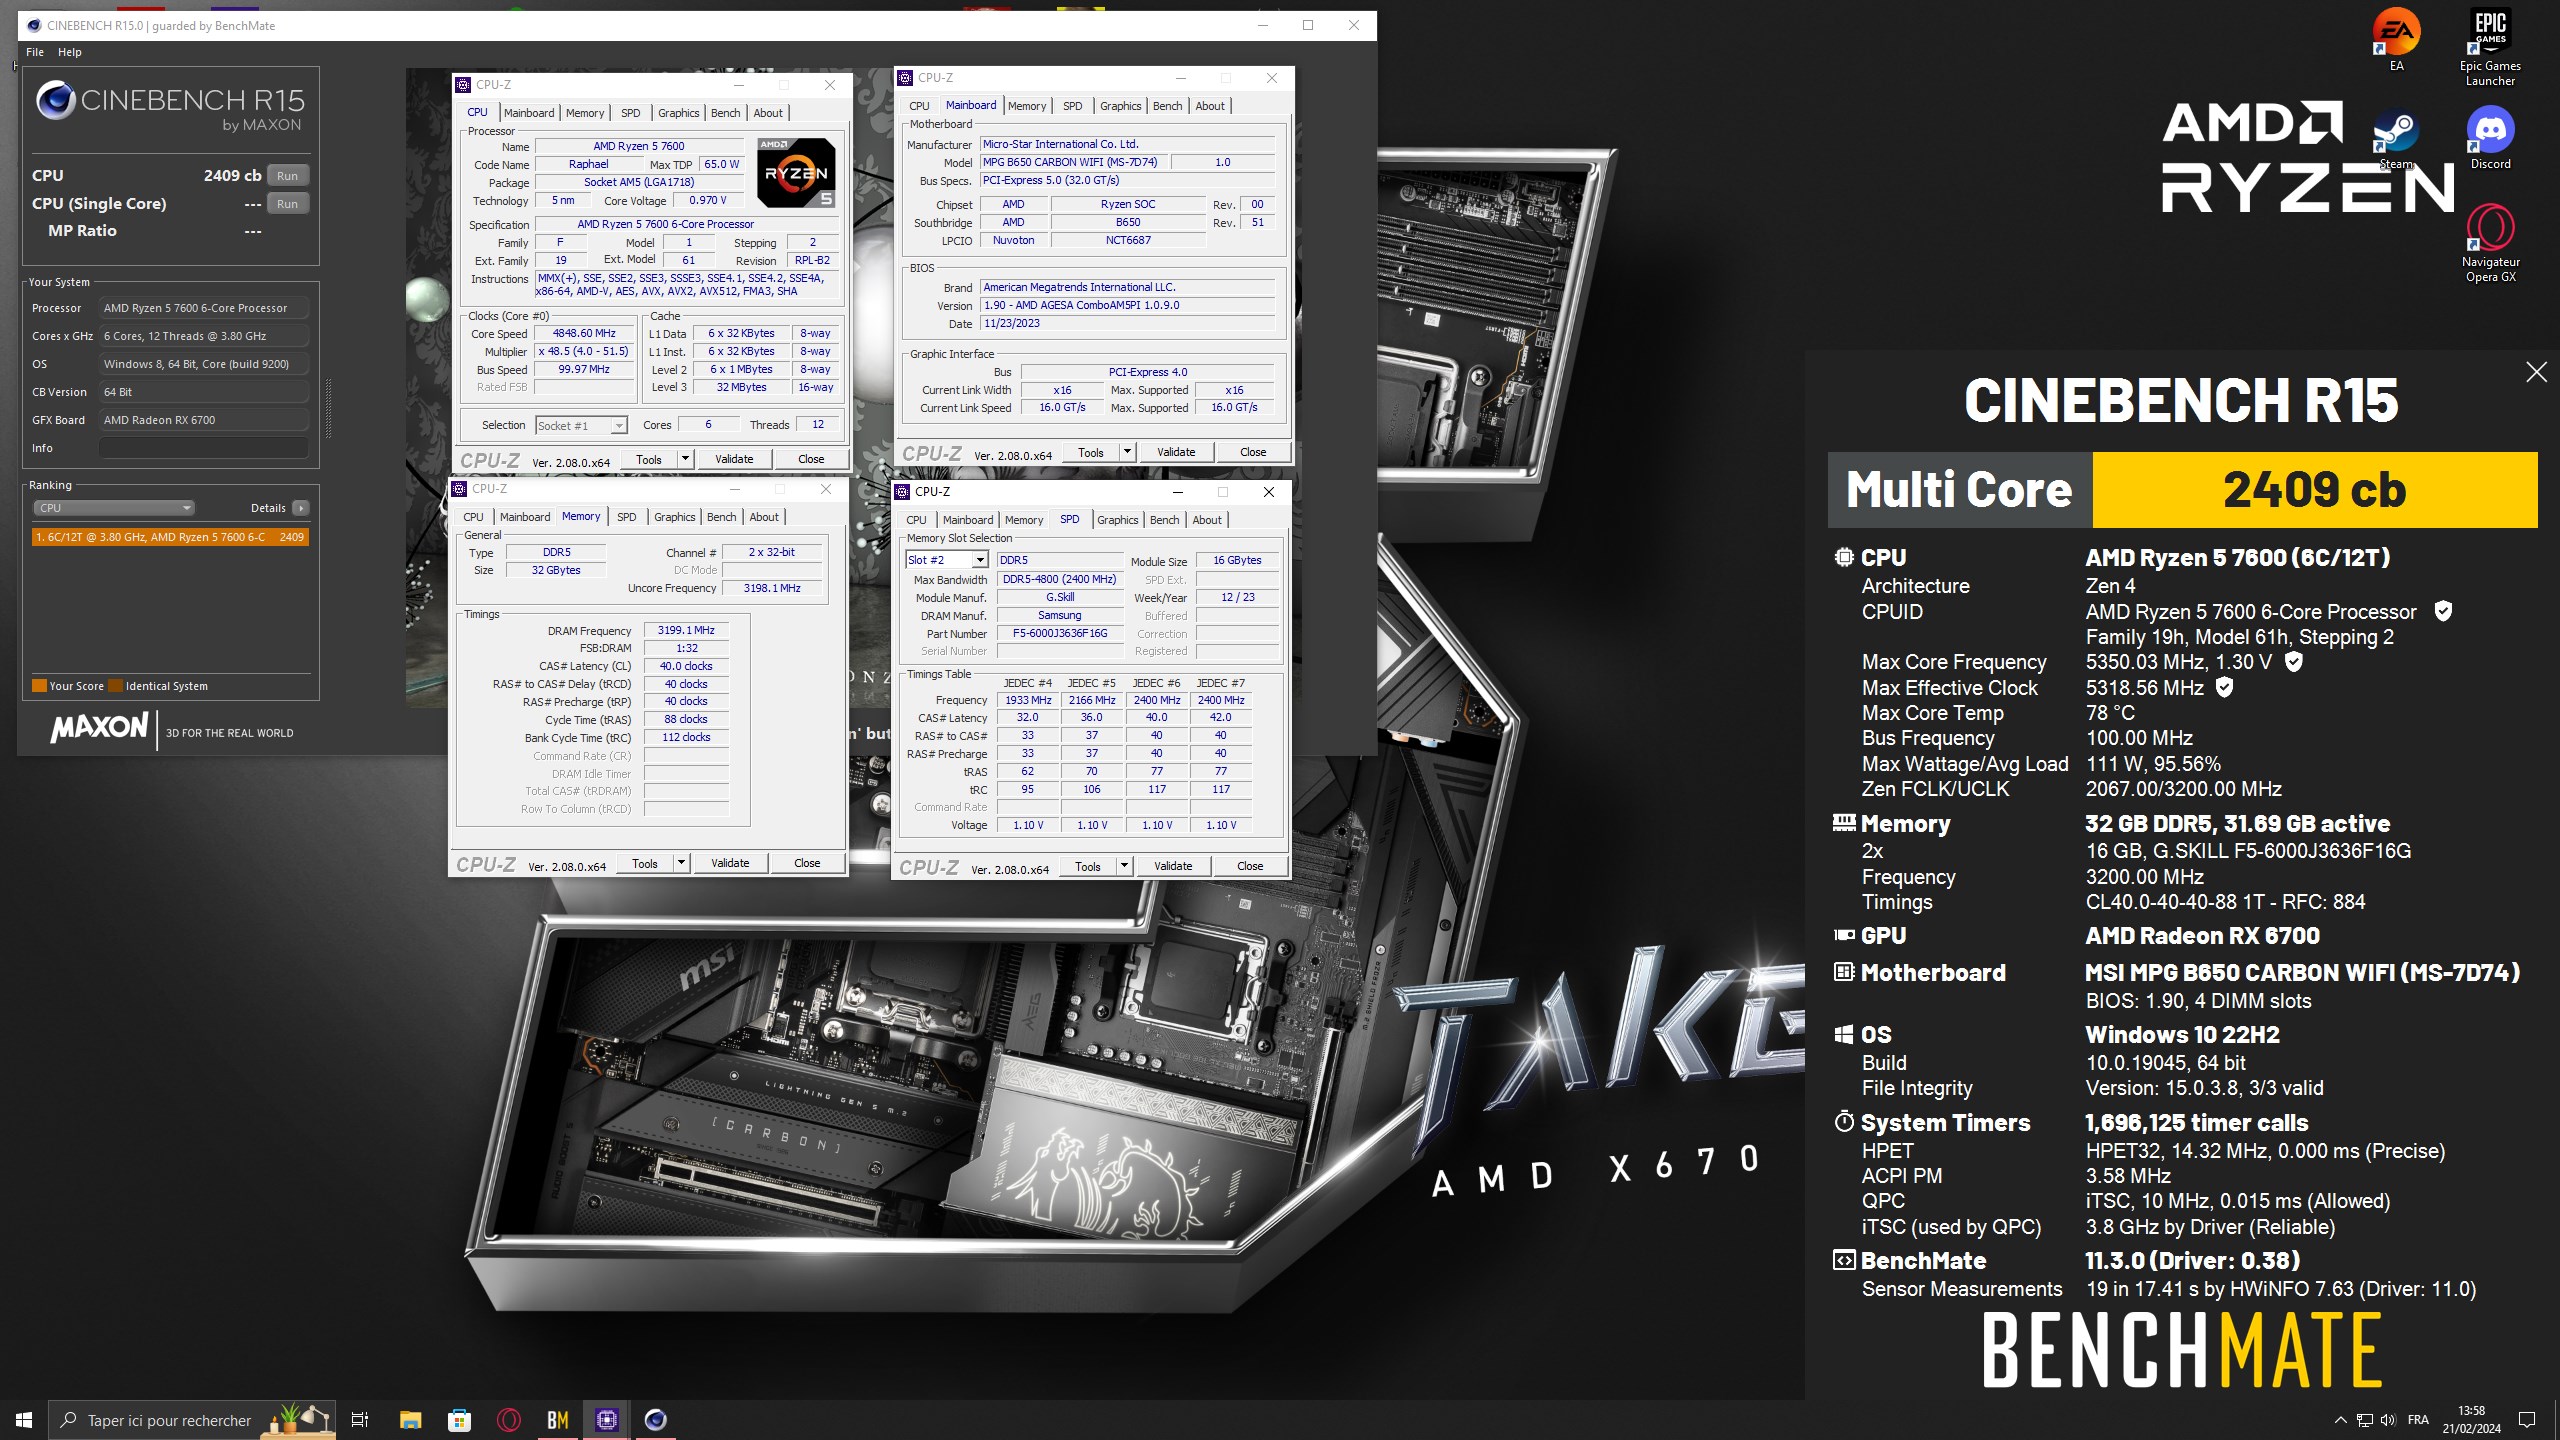
Task: Close the BenchMate result overlay with the X
Action: (x=2536, y=372)
